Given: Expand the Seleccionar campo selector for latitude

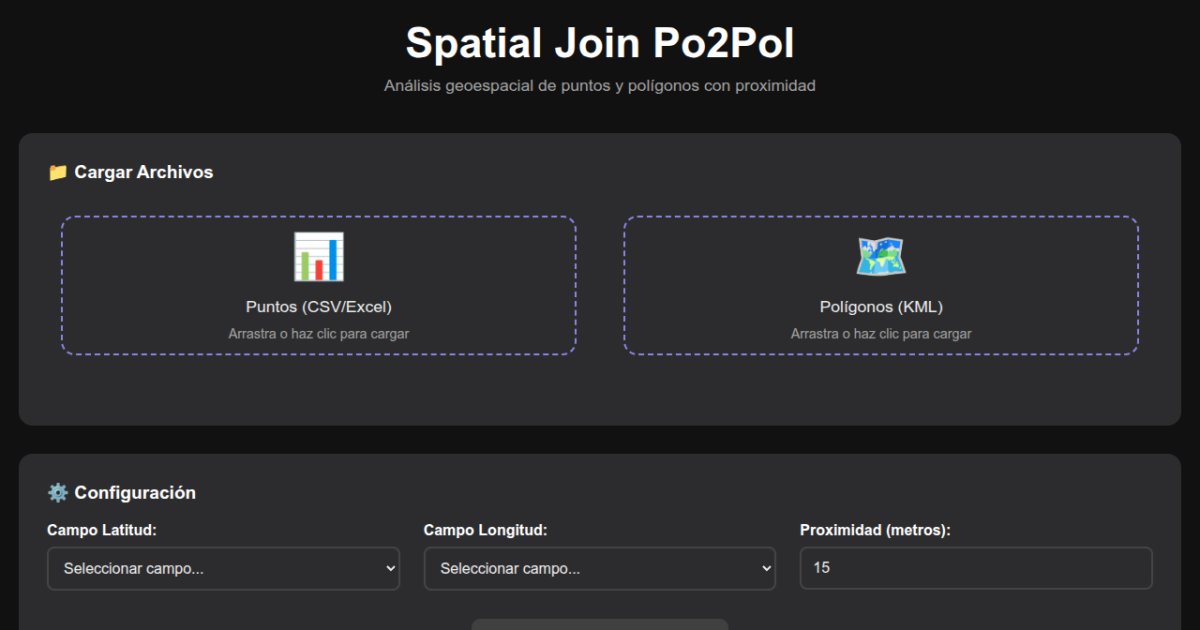Looking at the screenshot, I should tap(223, 568).
